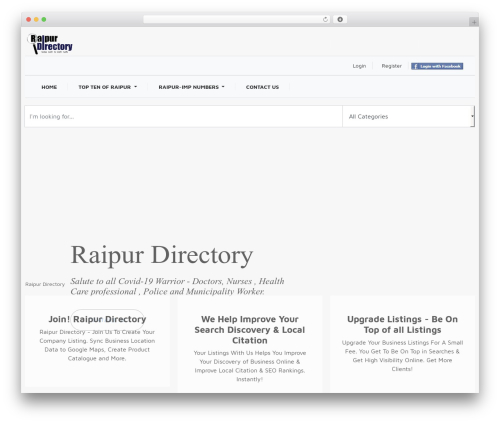Click the "Upgrade Your Business Listings For A Small Fee" text
Viewport: 500px width, 423px height.
(402, 356)
